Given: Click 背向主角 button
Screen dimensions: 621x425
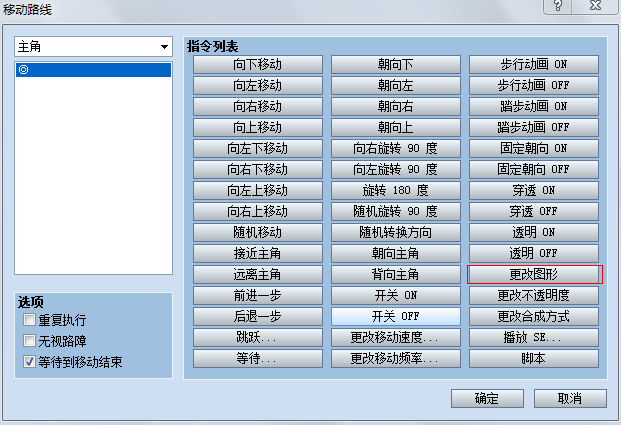Looking at the screenshot, I should 396,274.
